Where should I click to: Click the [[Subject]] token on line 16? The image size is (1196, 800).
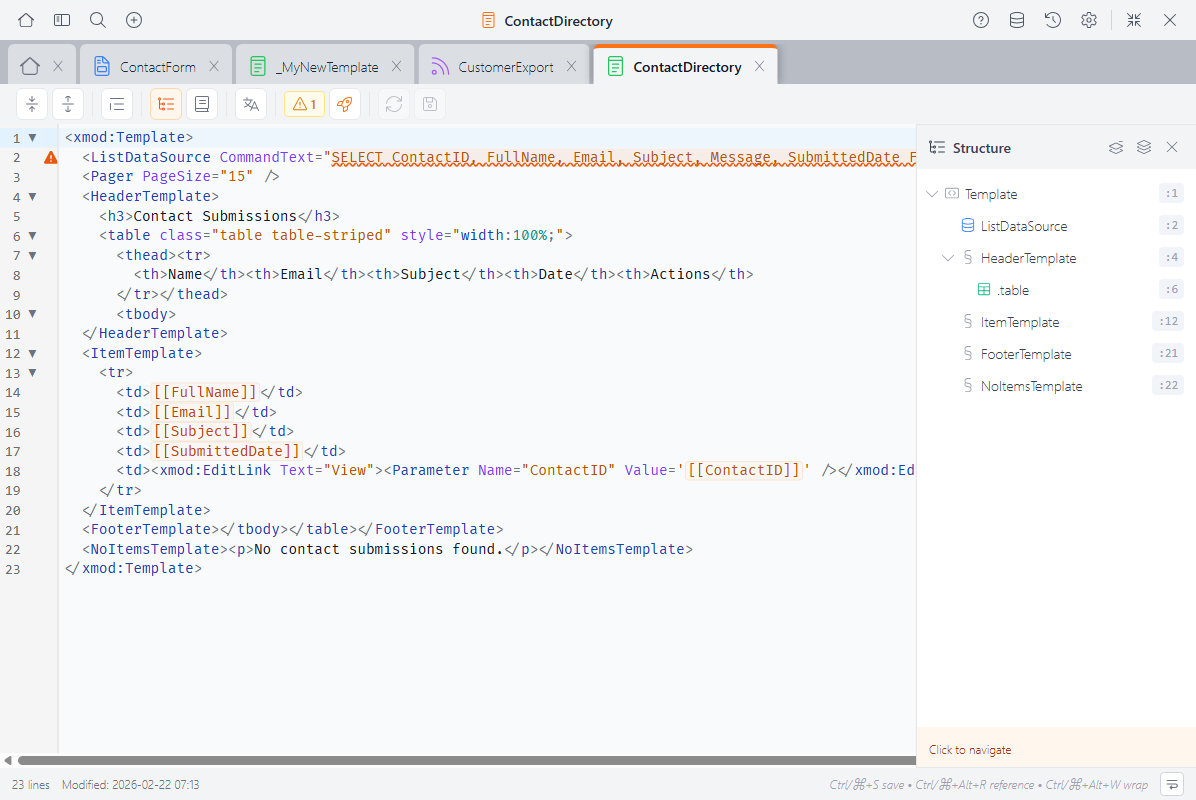pos(201,431)
